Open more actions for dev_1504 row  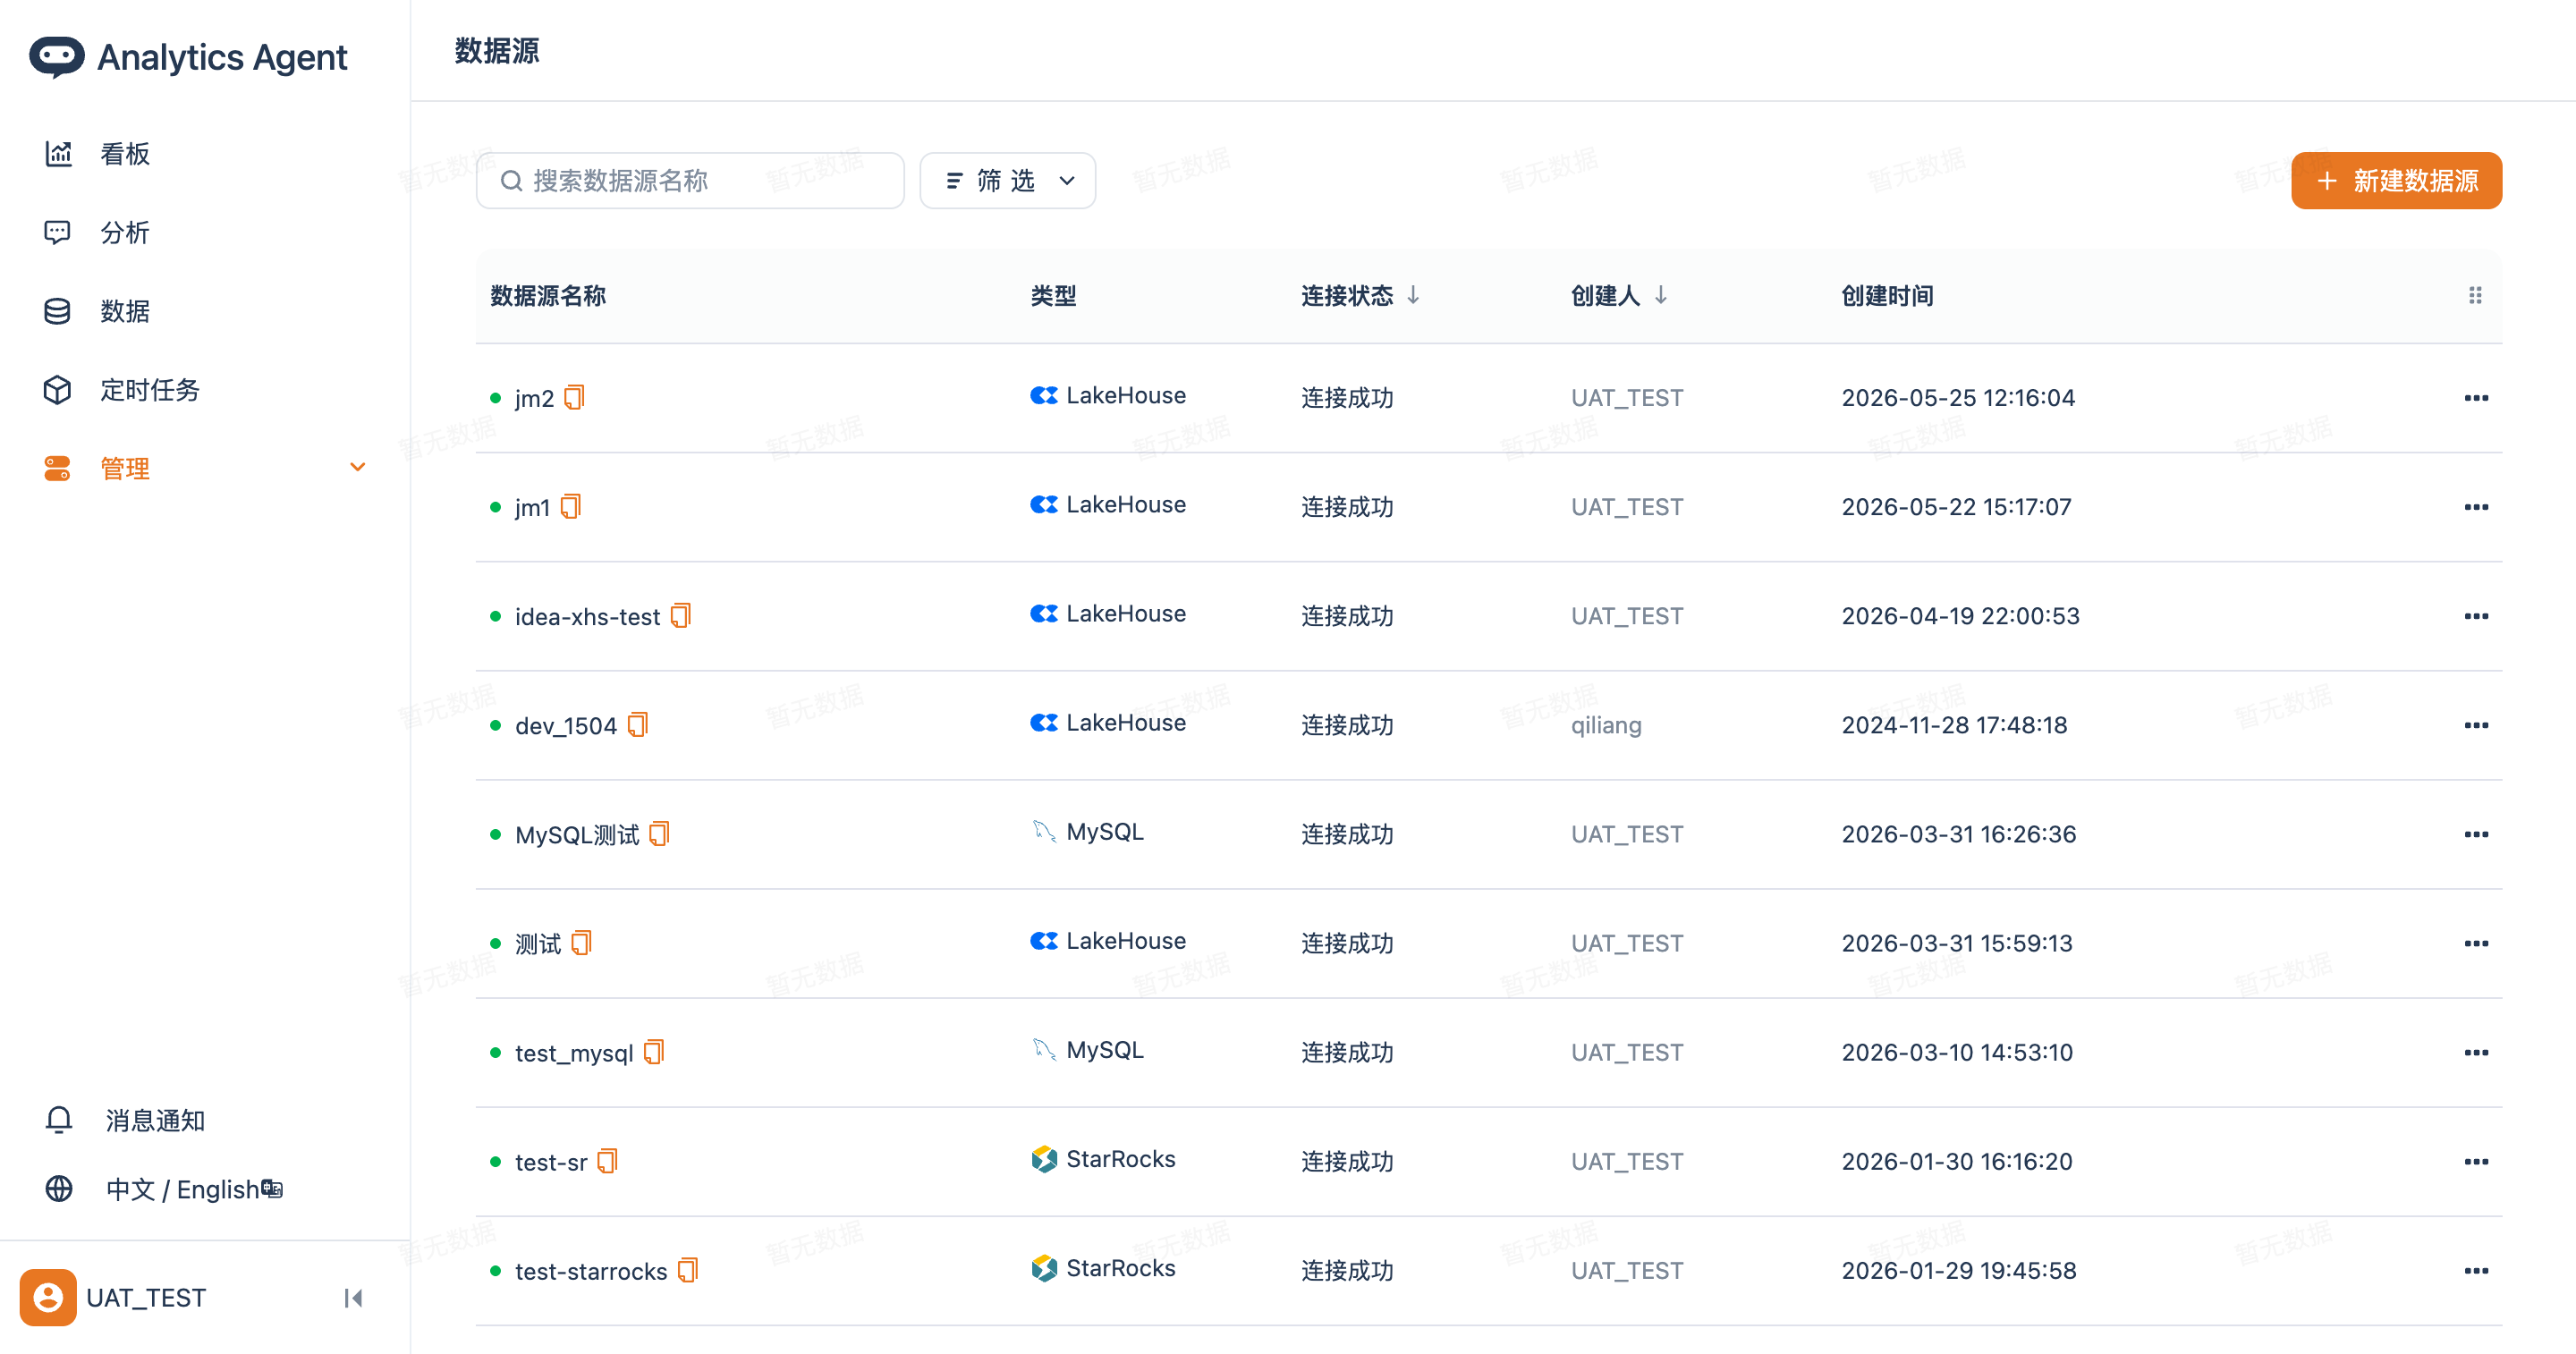coord(2476,725)
